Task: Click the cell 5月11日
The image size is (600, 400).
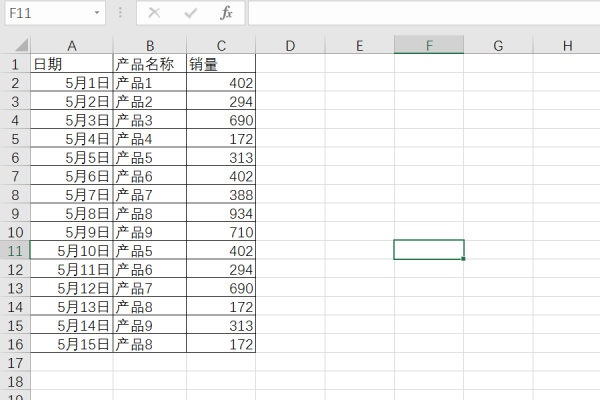Action: pyautogui.click(x=72, y=269)
